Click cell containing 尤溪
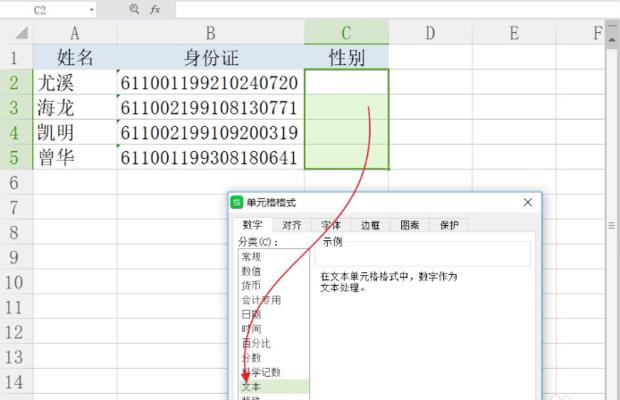 coord(74,82)
